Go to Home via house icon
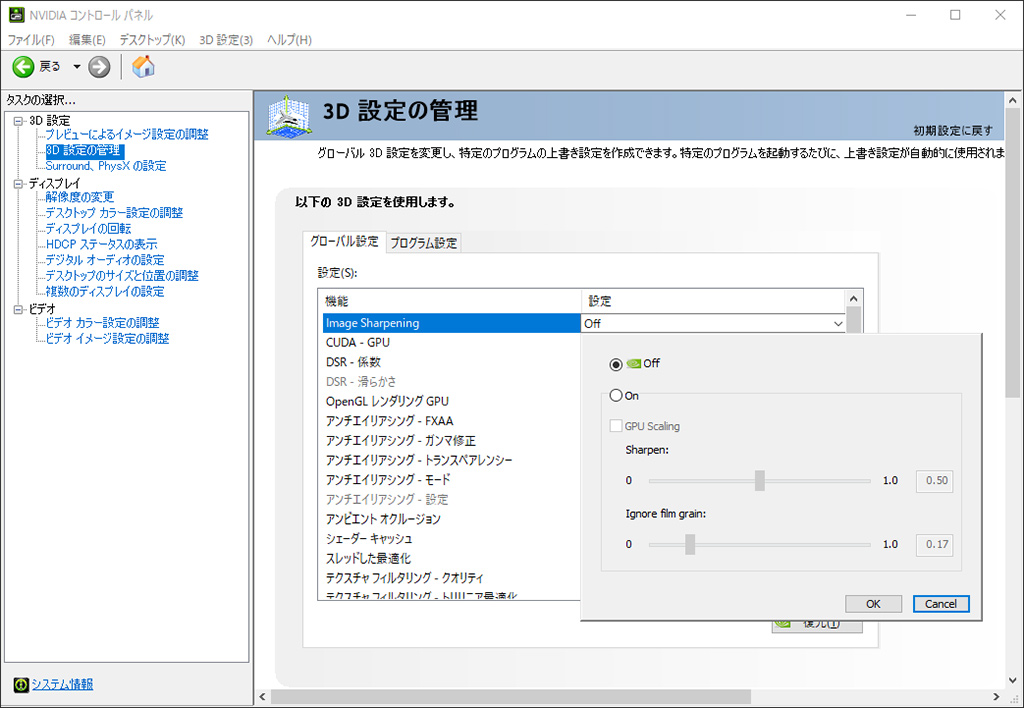This screenshot has height=708, width=1024. click(144, 67)
